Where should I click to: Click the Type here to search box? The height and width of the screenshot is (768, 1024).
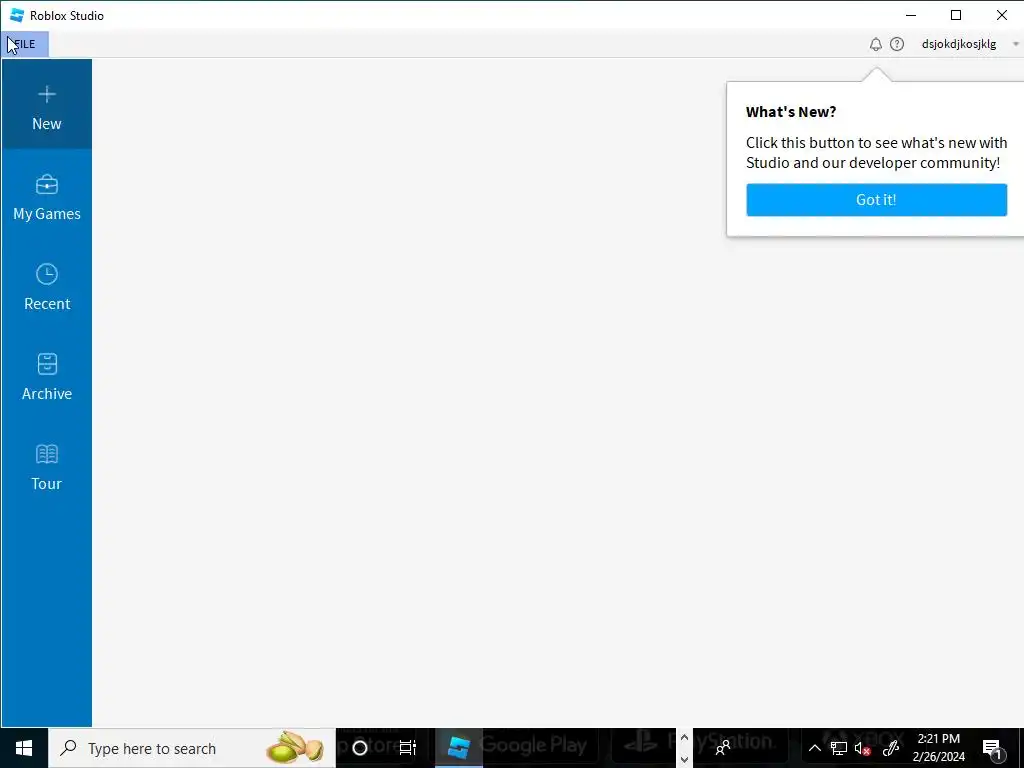(192, 748)
